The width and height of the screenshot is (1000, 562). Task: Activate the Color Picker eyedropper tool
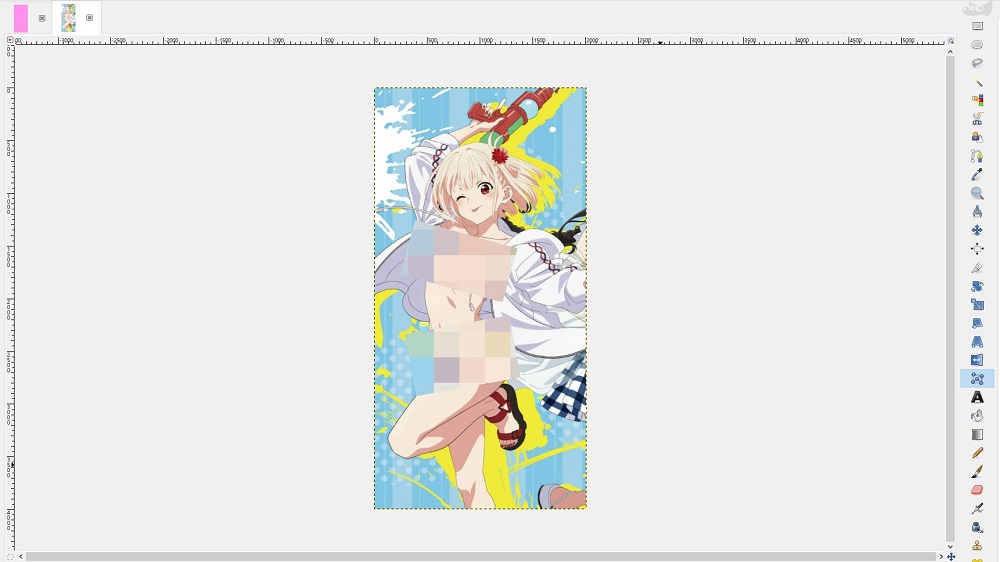click(x=977, y=175)
